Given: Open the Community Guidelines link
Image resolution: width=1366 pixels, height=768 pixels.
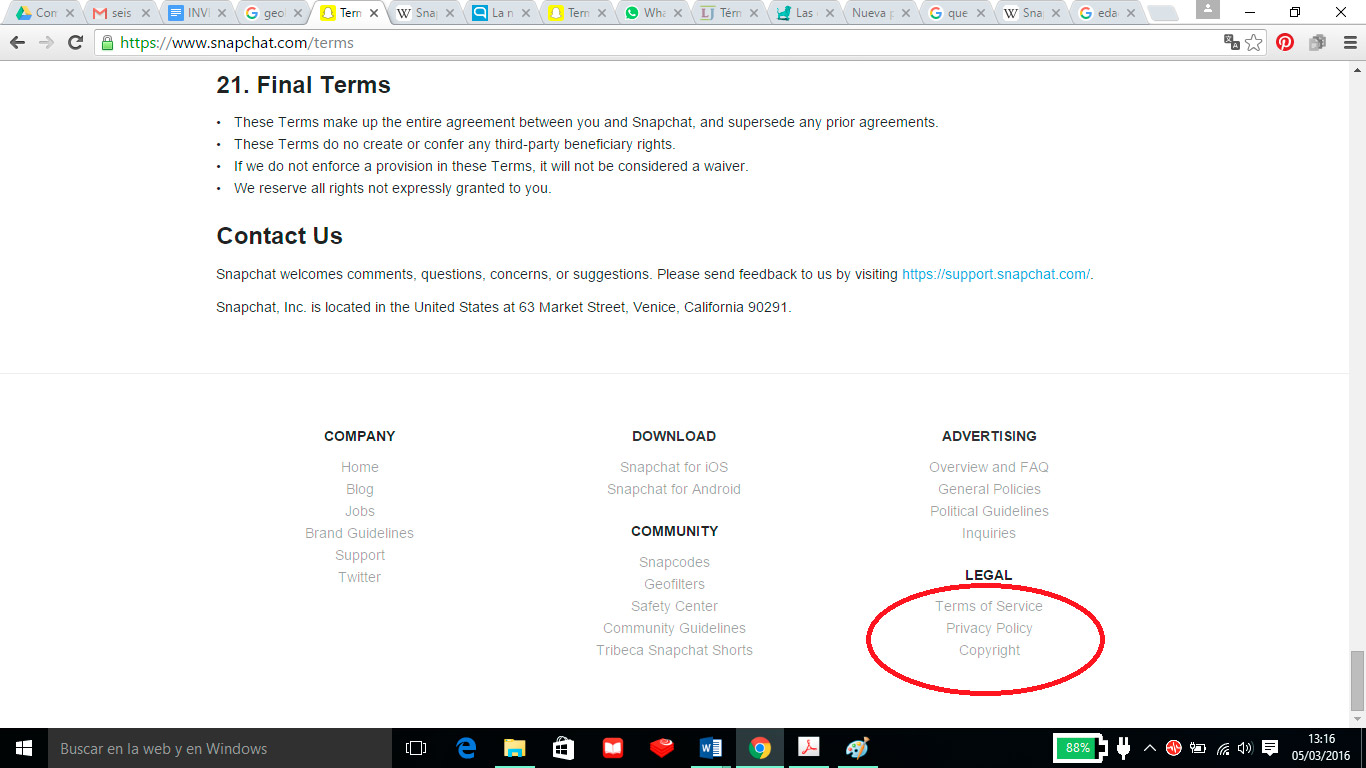Looking at the screenshot, I should click(674, 628).
